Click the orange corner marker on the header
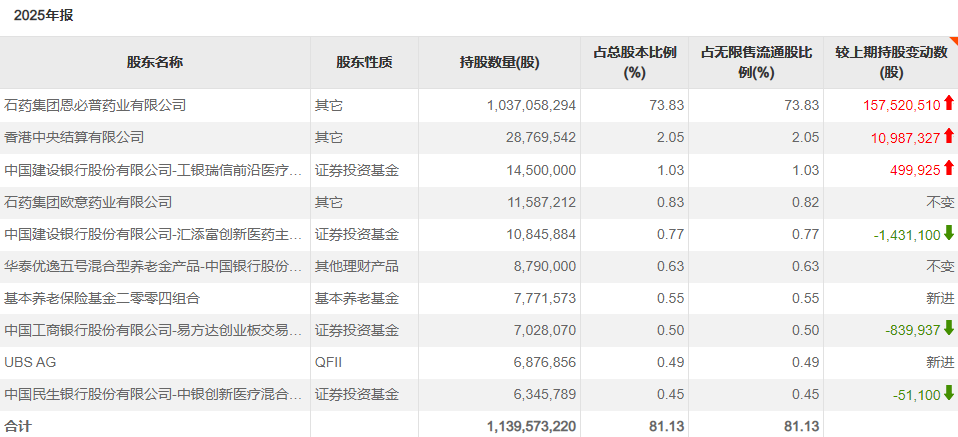Image resolution: width=958 pixels, height=437 pixels. point(954,40)
